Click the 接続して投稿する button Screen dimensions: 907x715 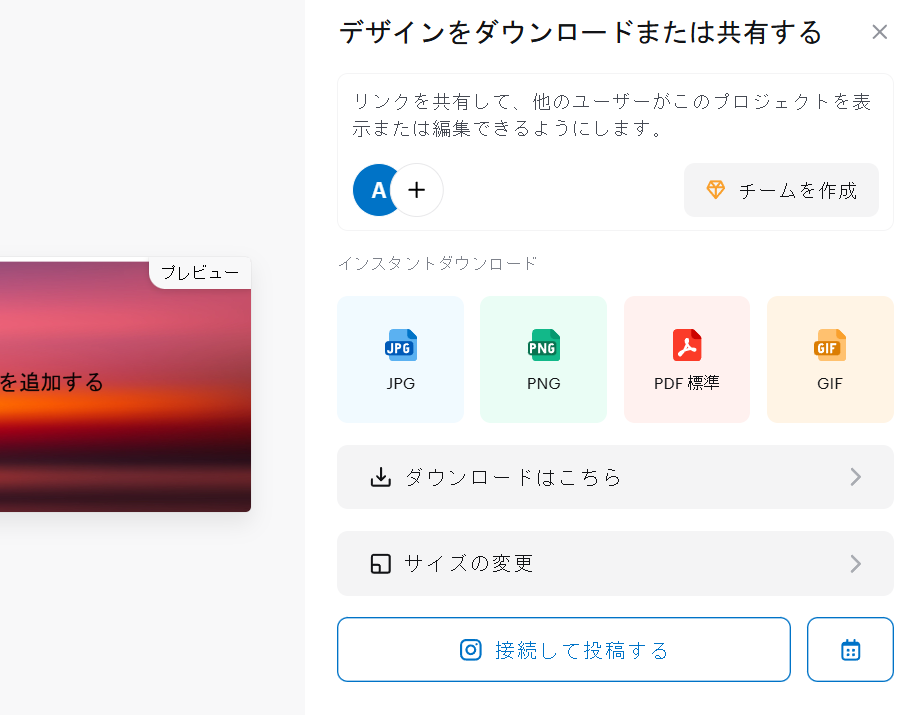click(564, 650)
